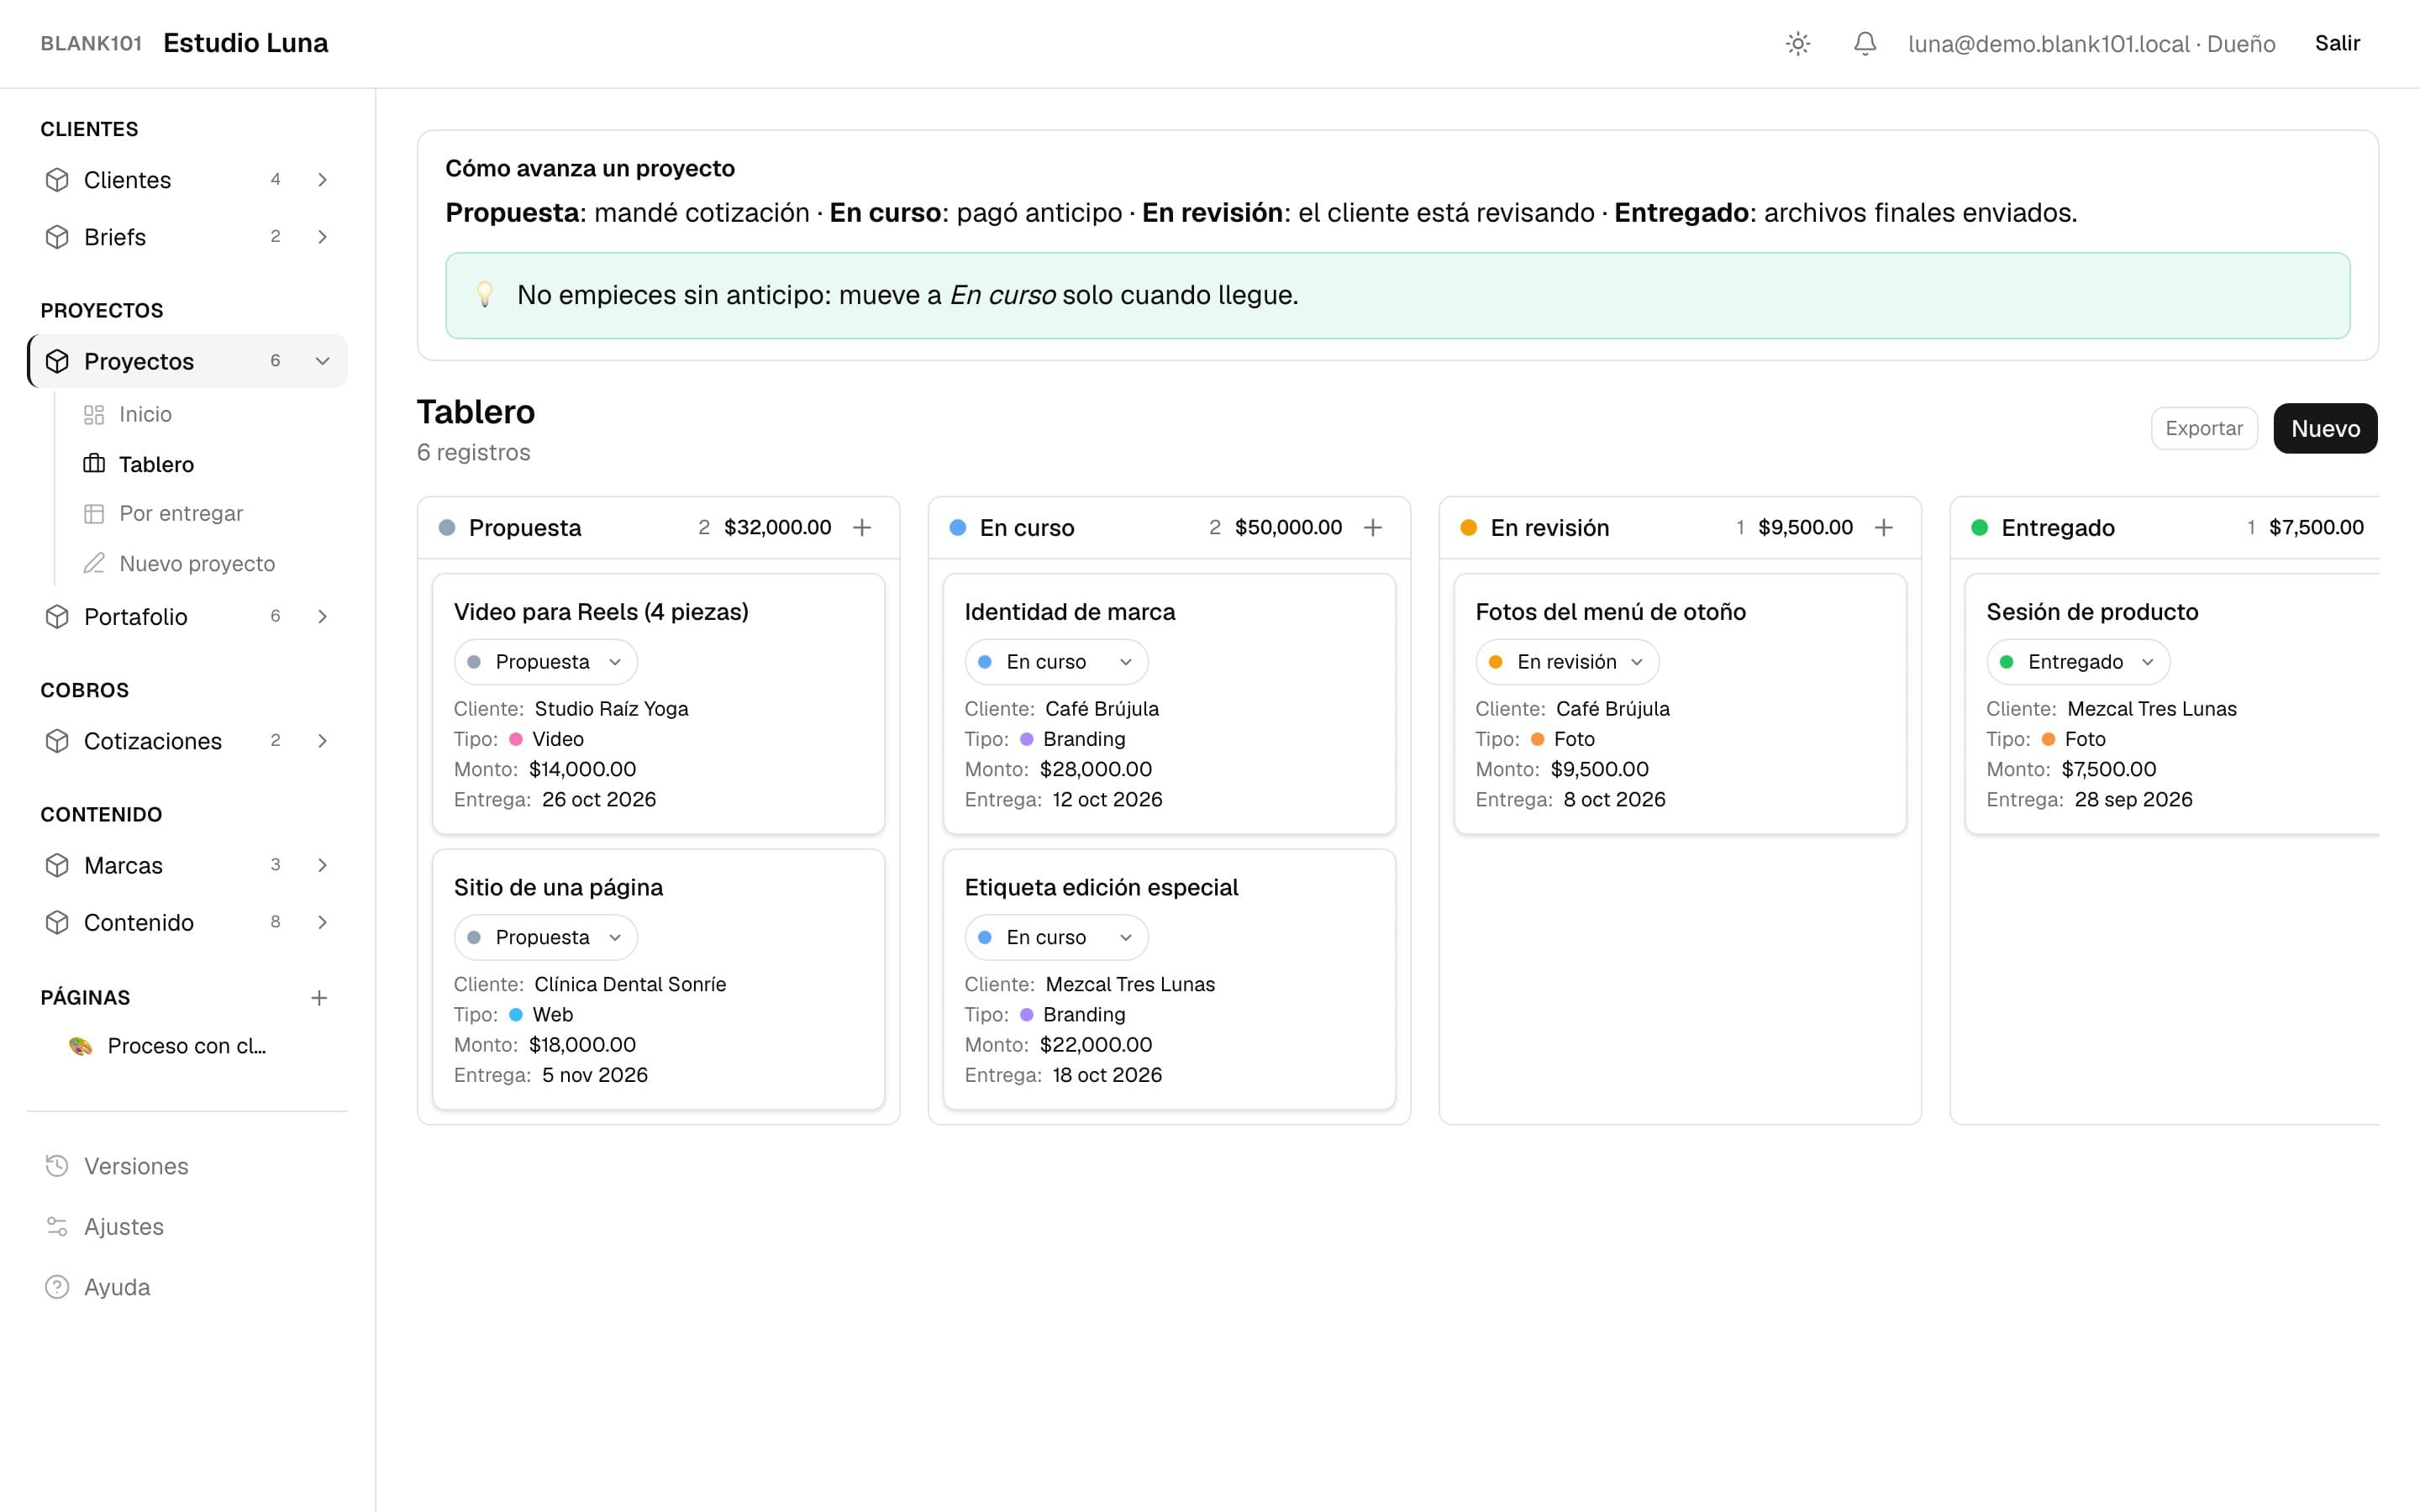This screenshot has height=1512, width=2420.
Task: Click Studio Raíz Yoga client name
Action: pyautogui.click(x=611, y=709)
